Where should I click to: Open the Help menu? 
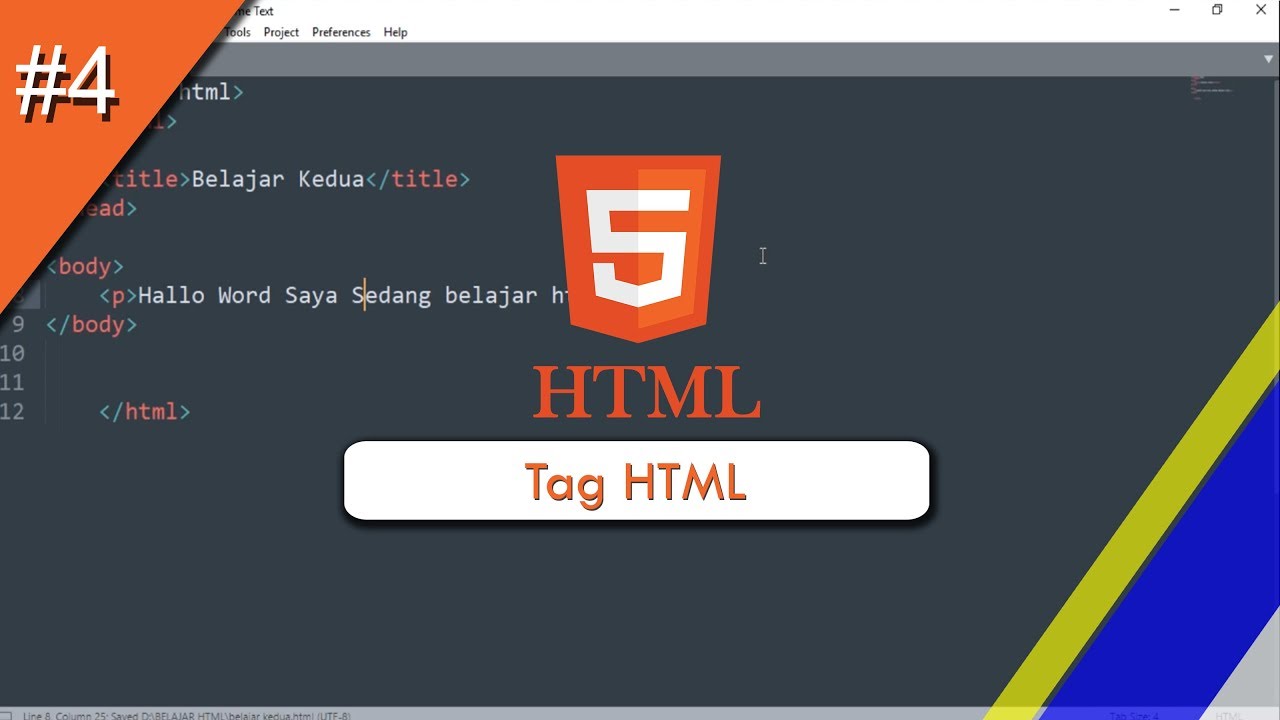395,32
